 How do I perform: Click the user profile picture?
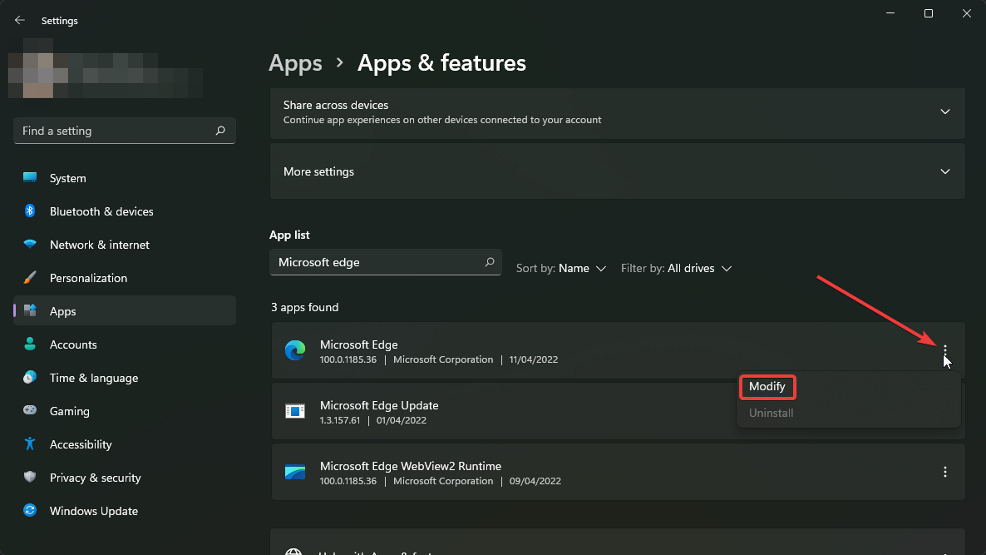point(38,68)
